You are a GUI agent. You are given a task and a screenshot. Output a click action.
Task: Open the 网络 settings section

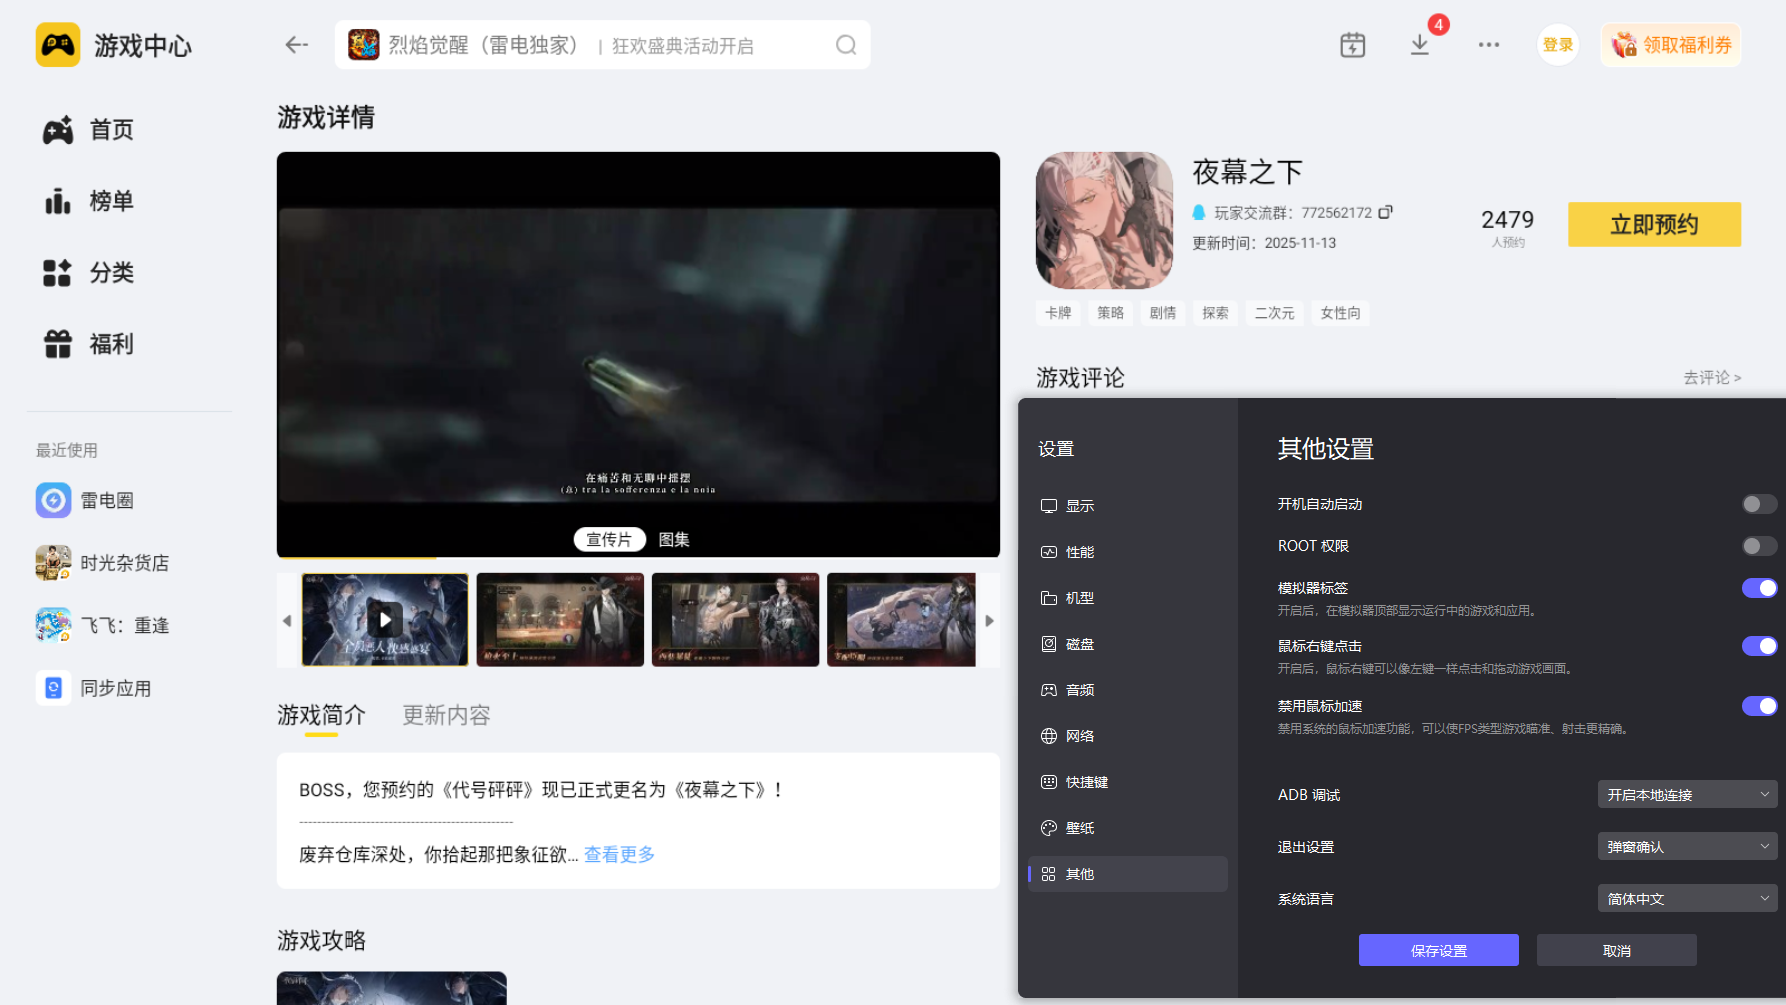click(1079, 735)
